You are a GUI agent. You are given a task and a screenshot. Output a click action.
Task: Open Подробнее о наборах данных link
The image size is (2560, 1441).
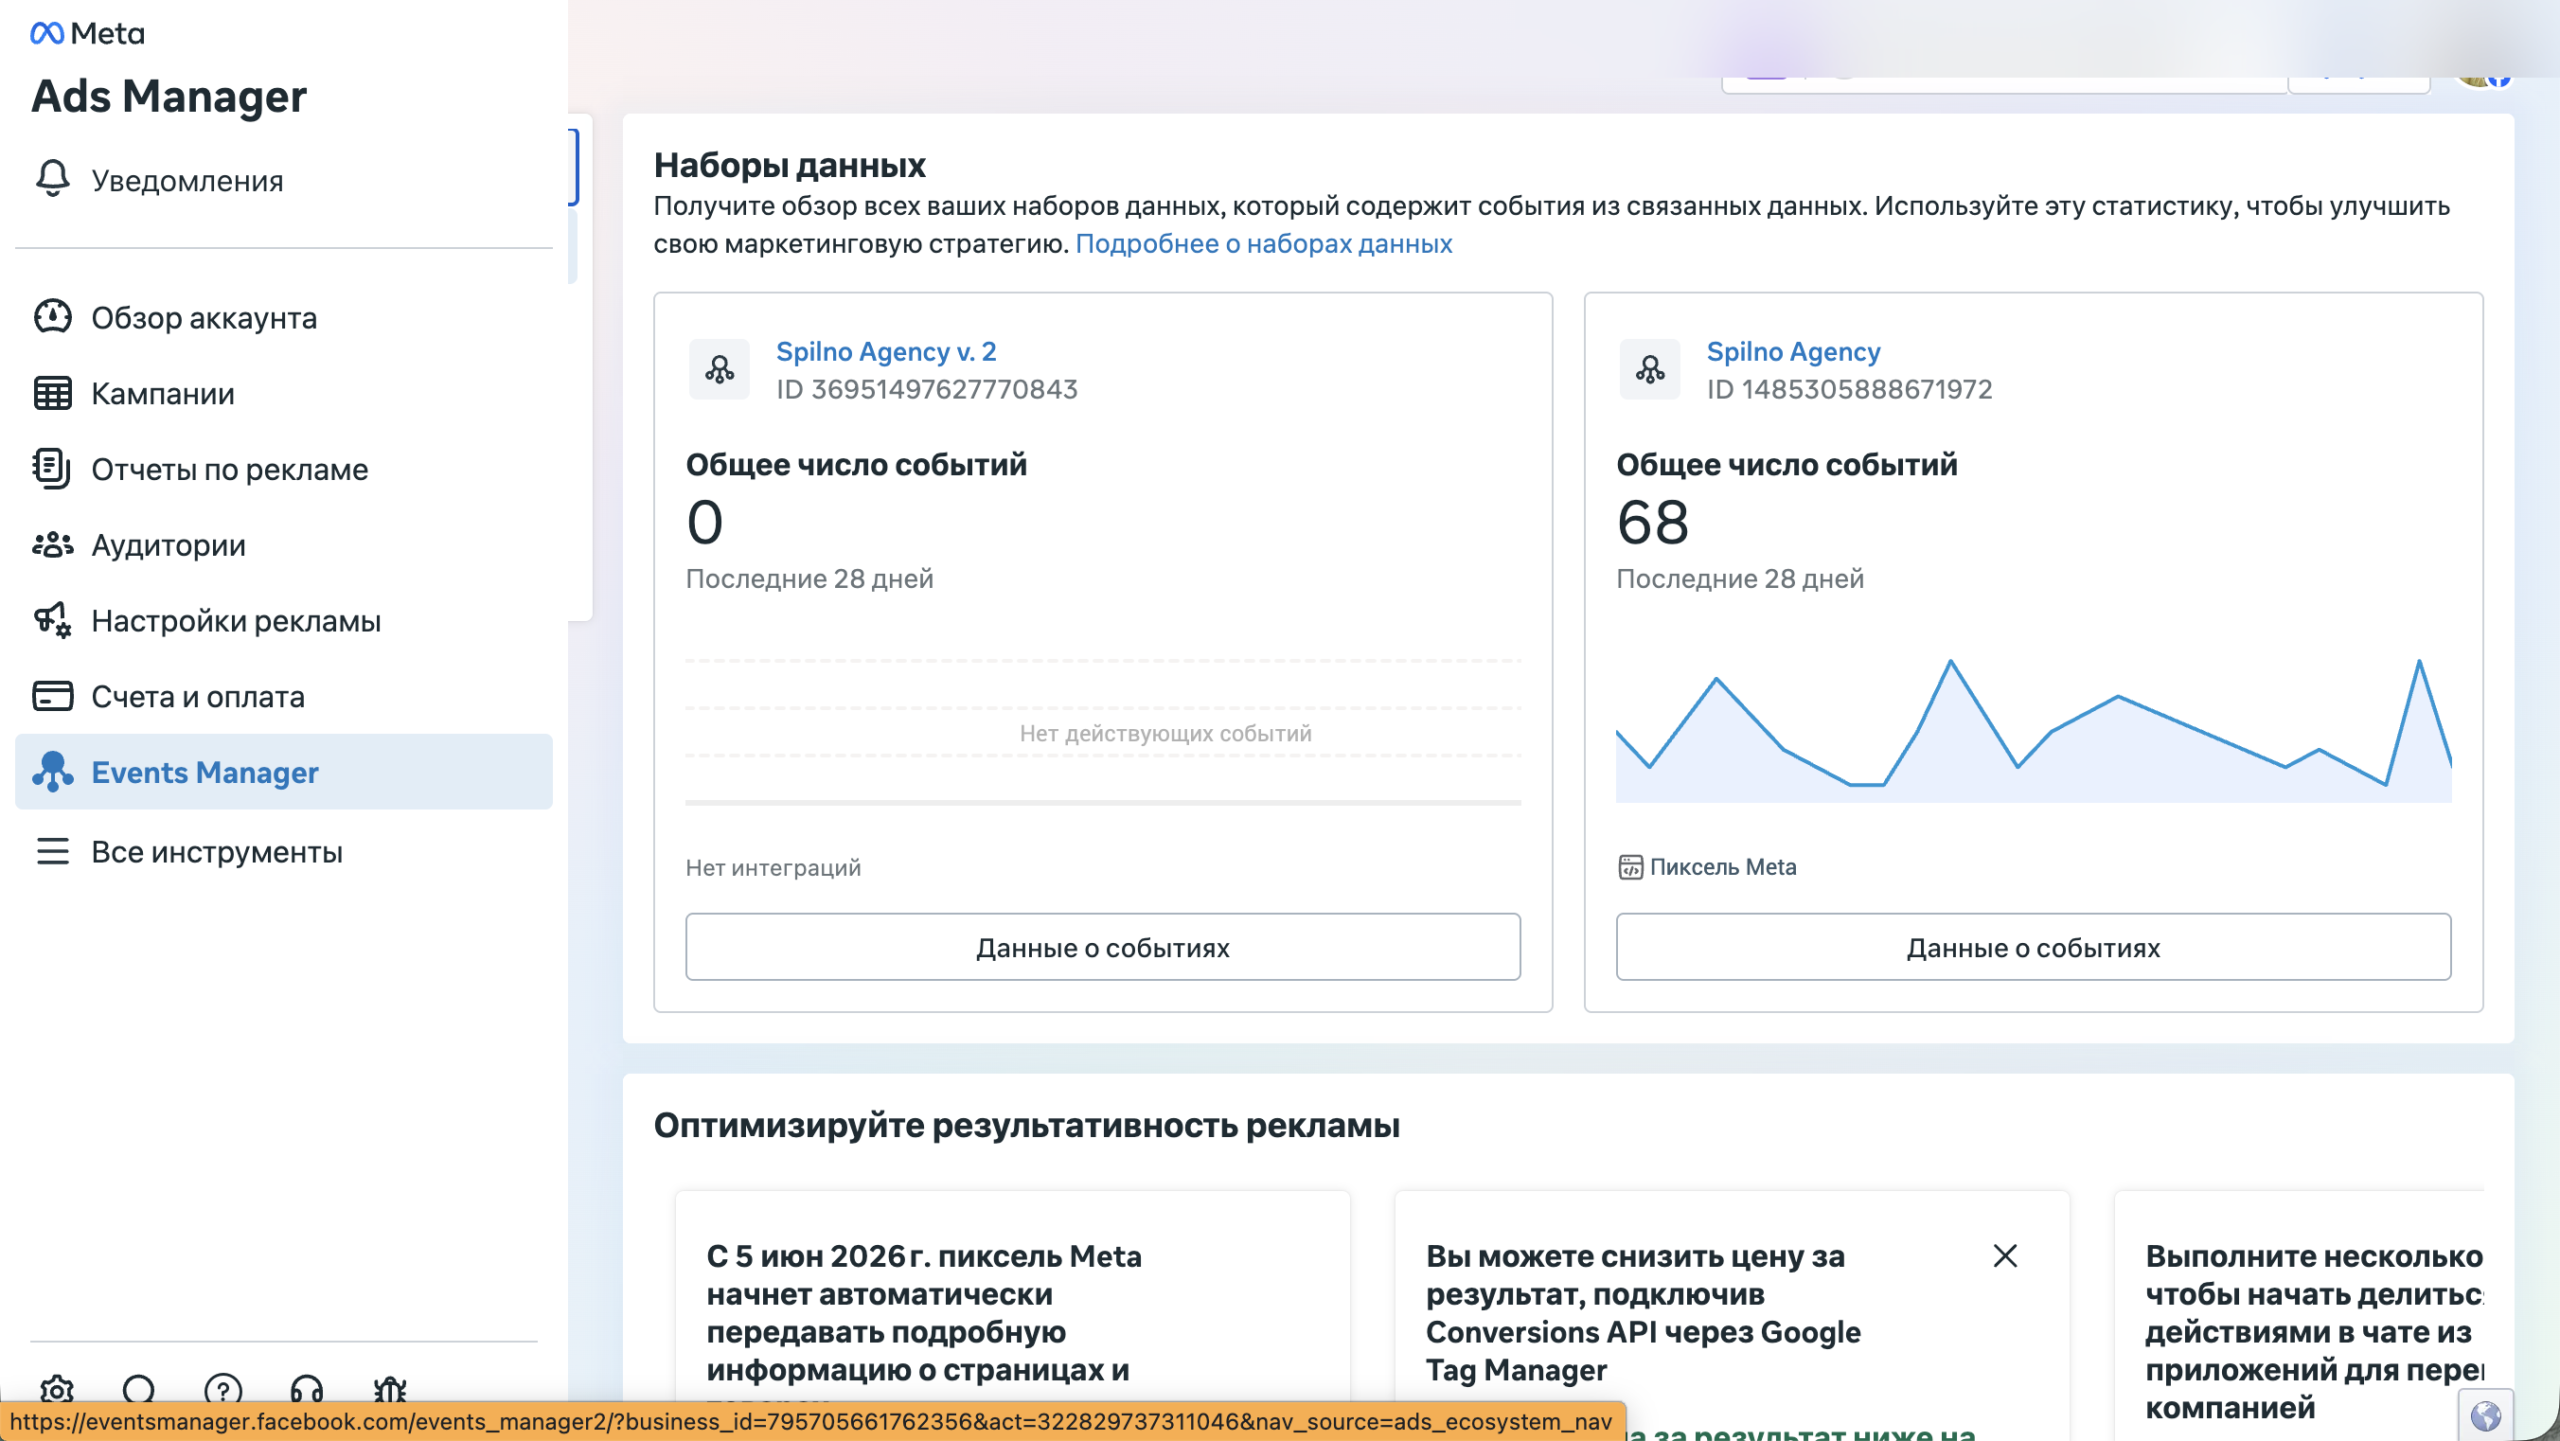1263,244
